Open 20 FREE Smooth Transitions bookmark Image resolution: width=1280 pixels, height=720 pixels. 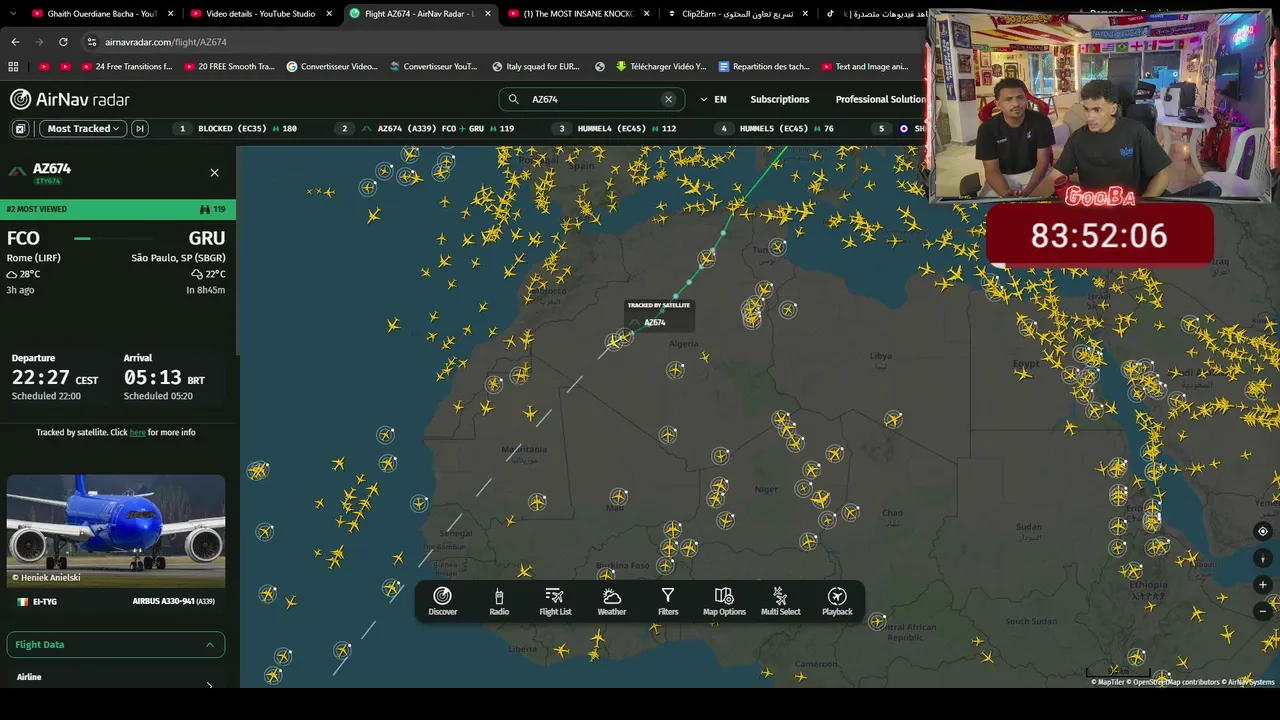point(229,67)
